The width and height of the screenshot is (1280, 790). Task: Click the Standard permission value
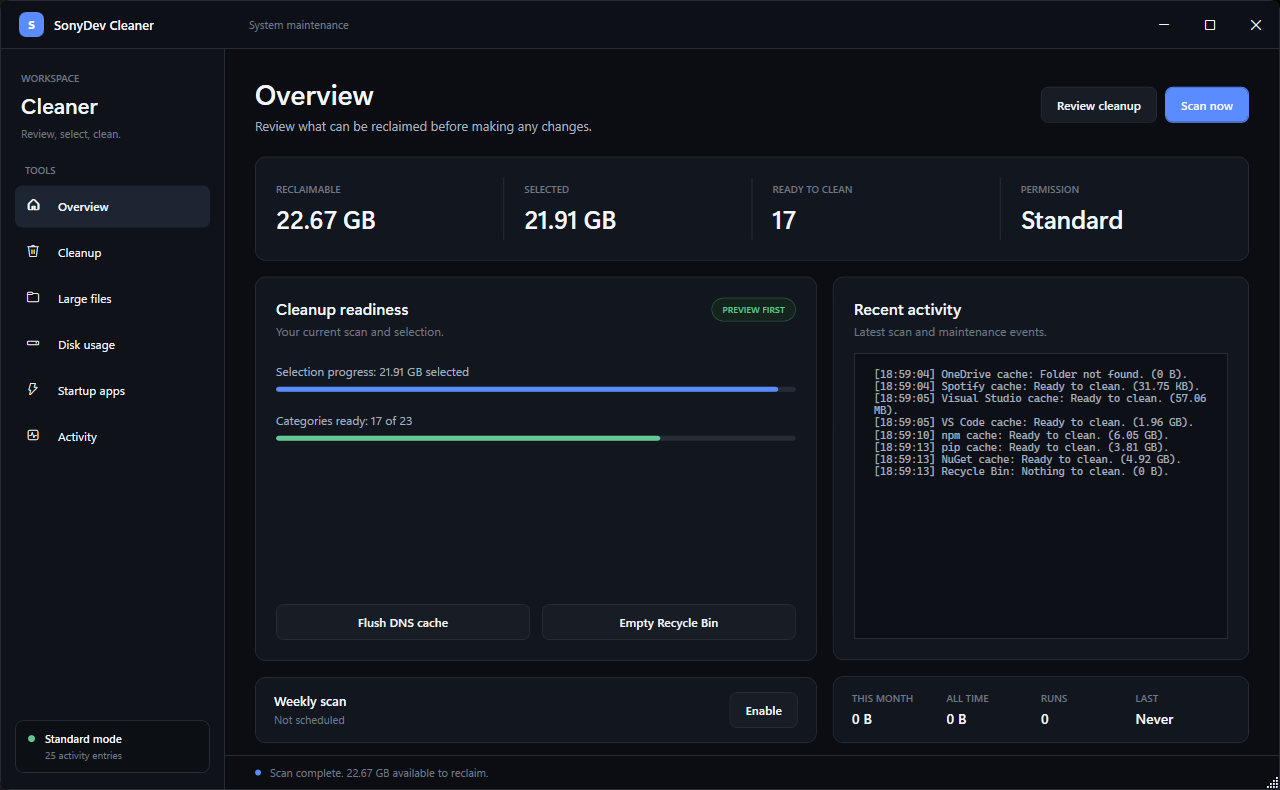[x=1072, y=220]
